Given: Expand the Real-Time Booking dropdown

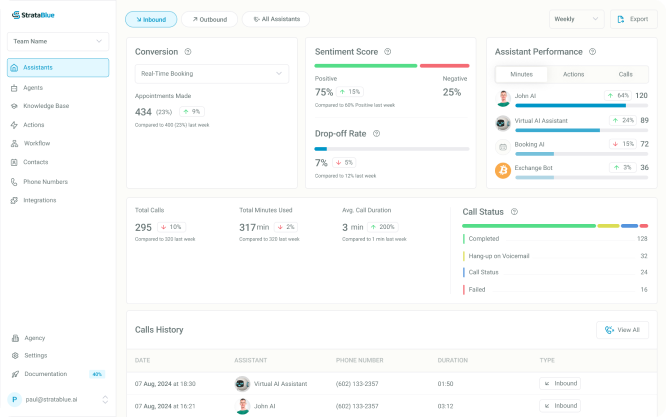Looking at the screenshot, I should (x=211, y=74).
